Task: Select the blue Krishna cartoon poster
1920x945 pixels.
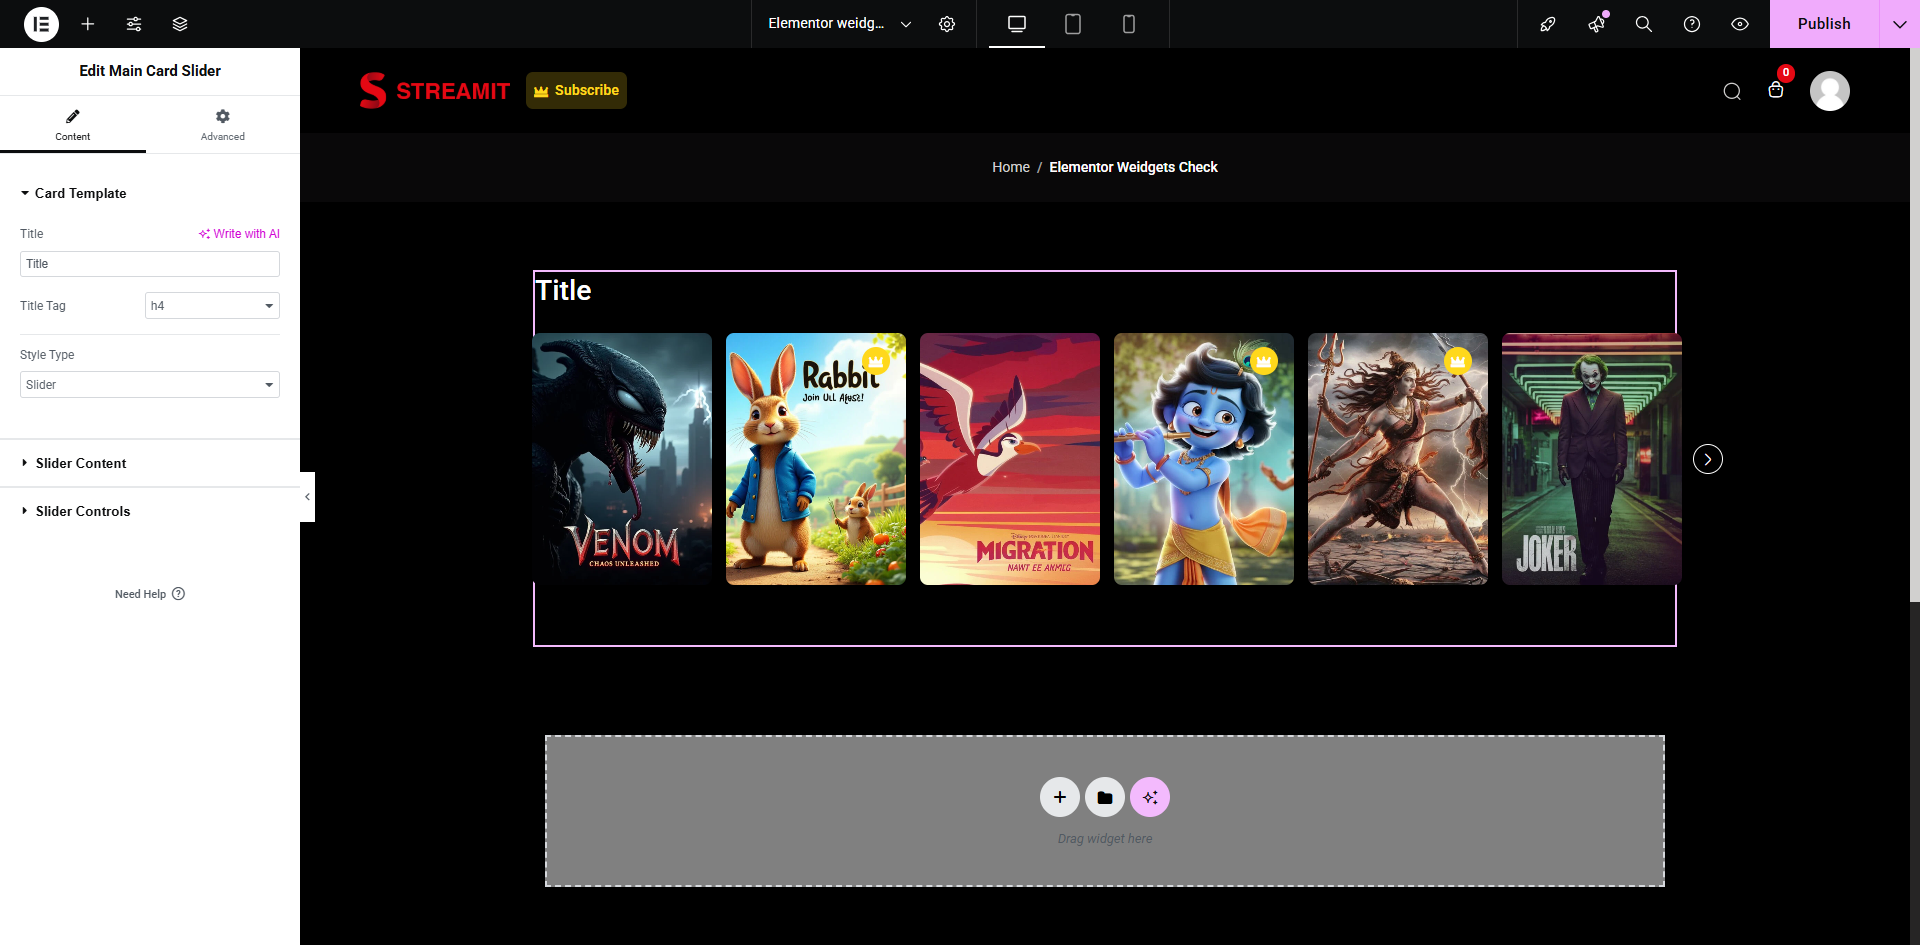Action: click(x=1204, y=459)
